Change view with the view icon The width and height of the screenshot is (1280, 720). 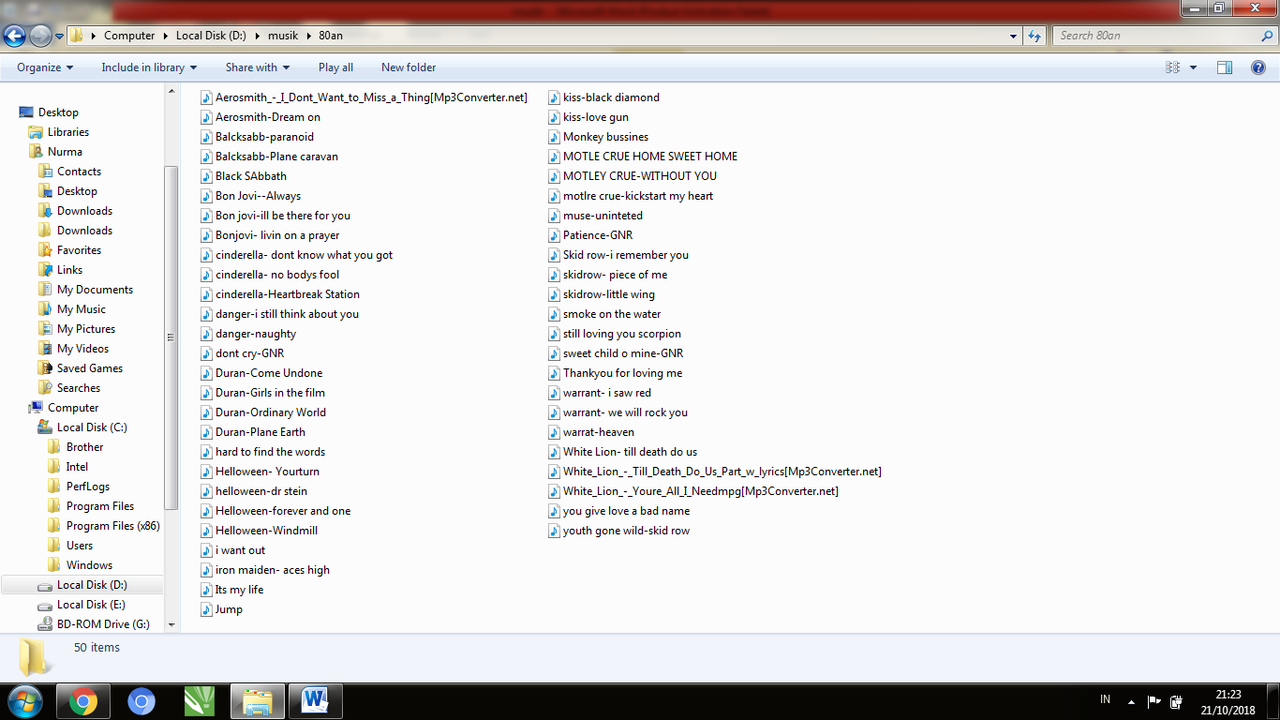pyautogui.click(x=1173, y=67)
